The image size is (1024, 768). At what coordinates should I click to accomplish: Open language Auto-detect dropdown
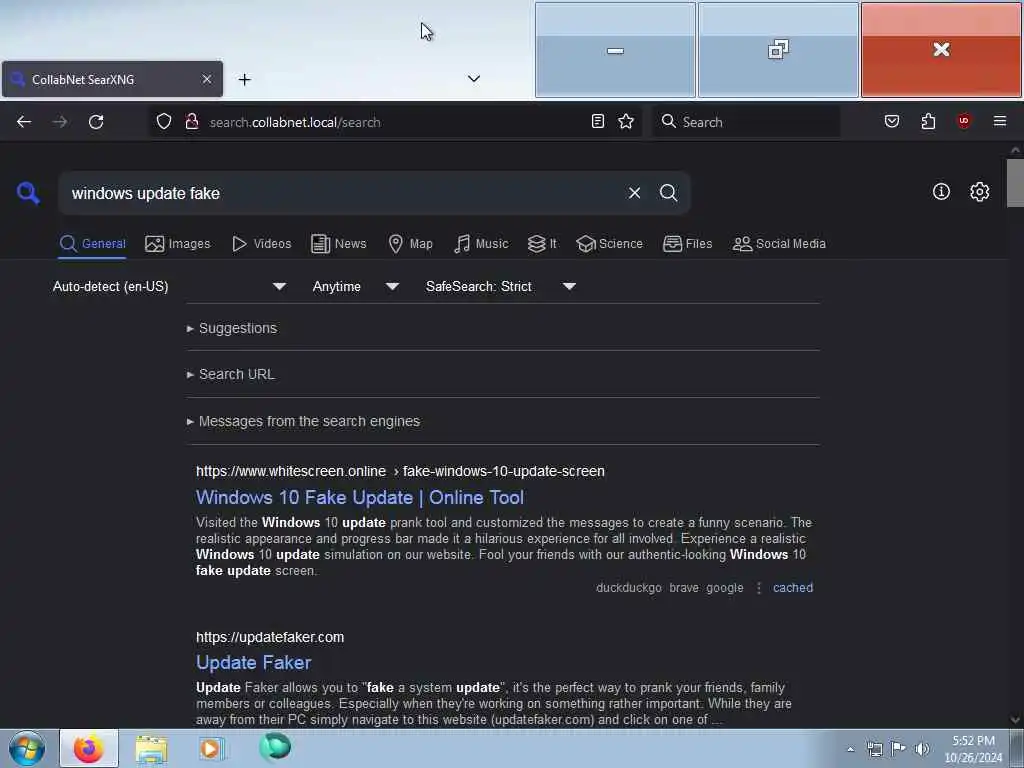point(169,286)
